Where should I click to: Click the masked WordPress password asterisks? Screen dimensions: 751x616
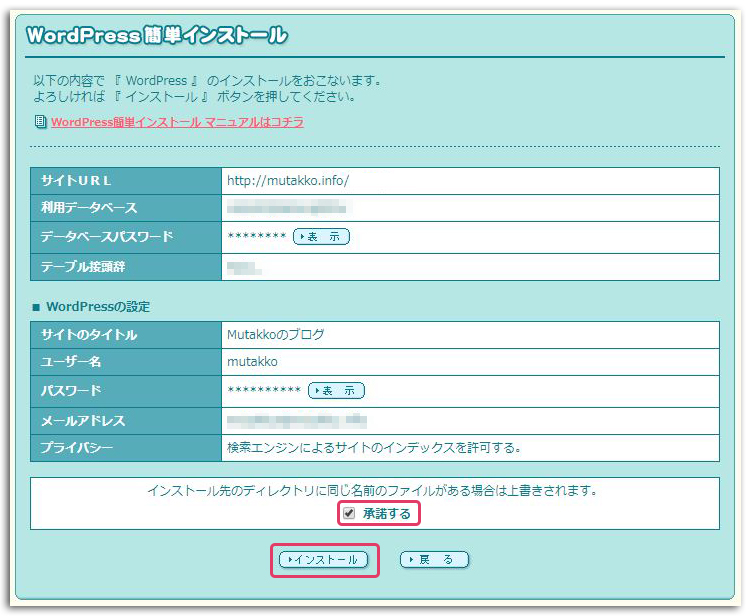264,390
